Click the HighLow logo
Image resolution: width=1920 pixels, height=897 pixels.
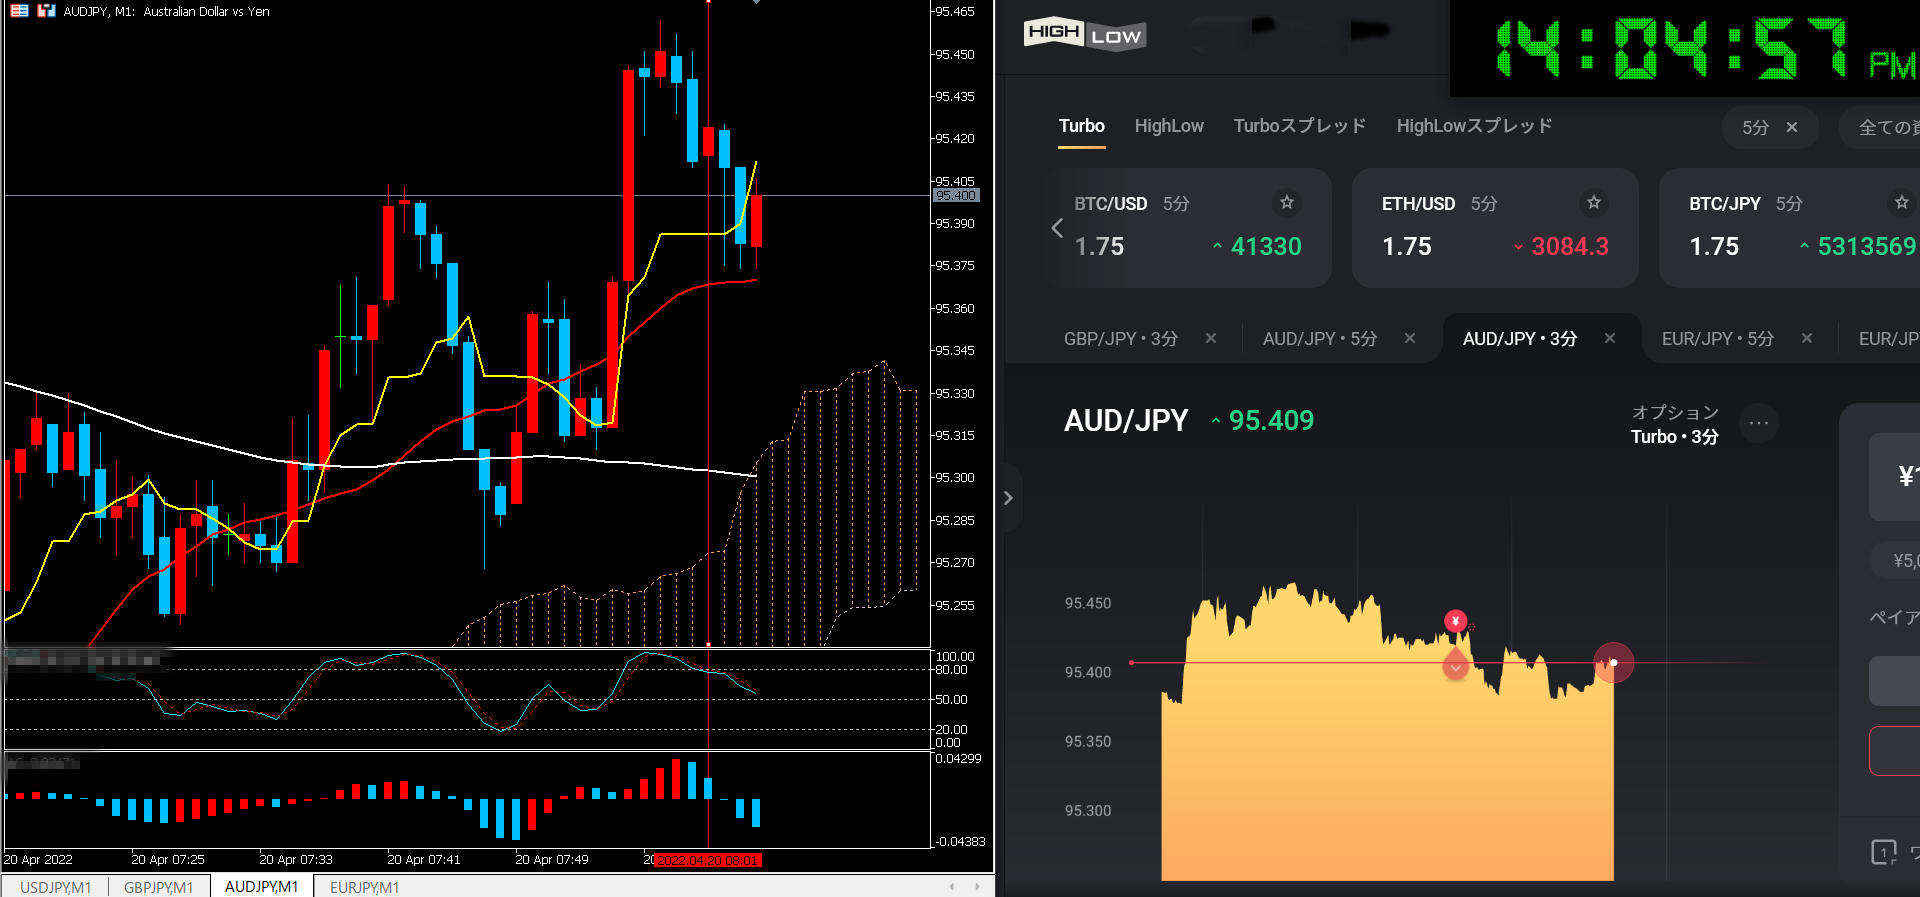[x=1084, y=35]
